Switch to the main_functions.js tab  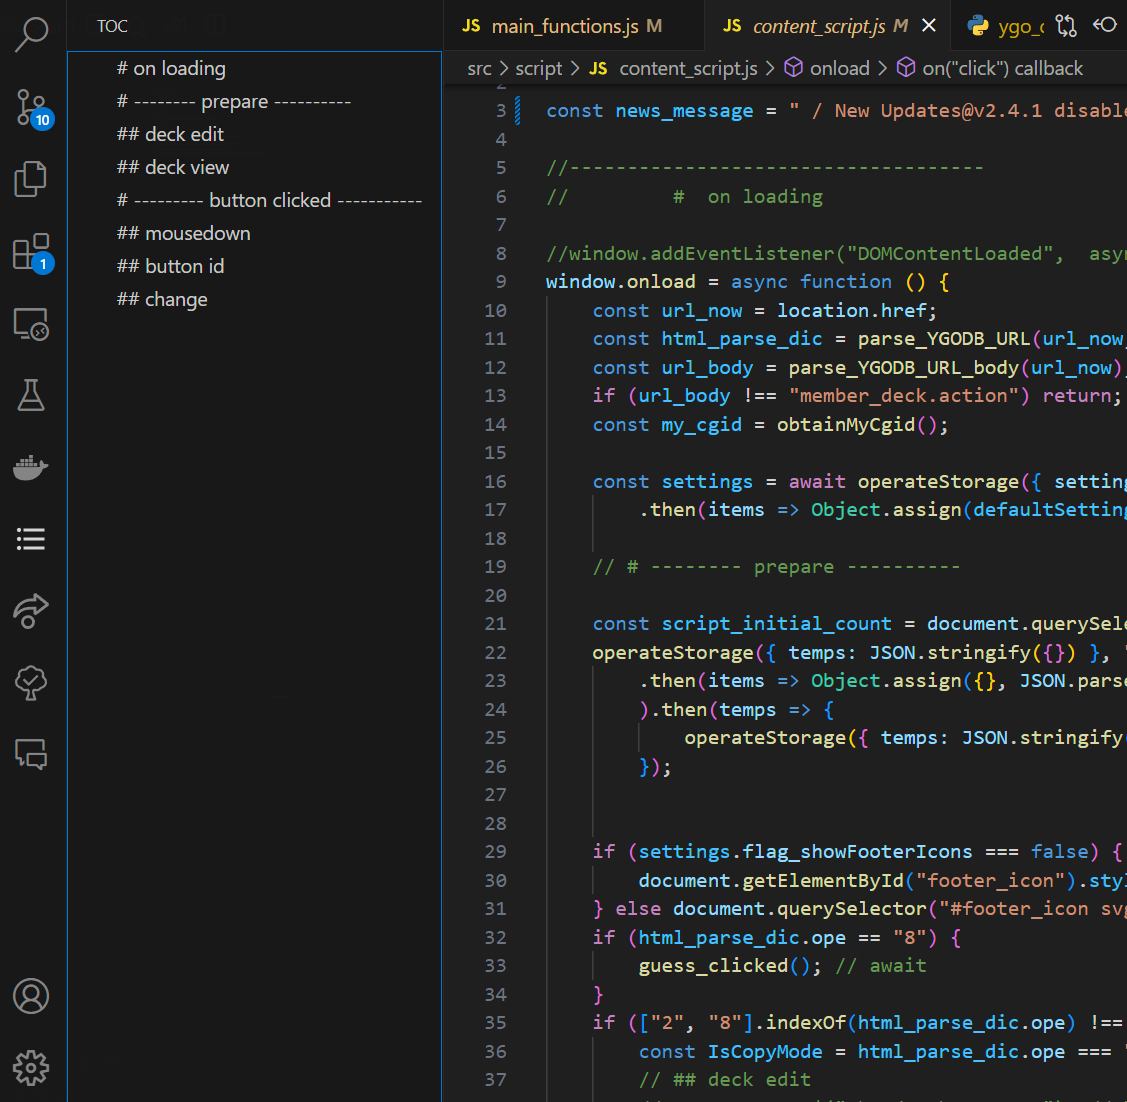tap(563, 26)
